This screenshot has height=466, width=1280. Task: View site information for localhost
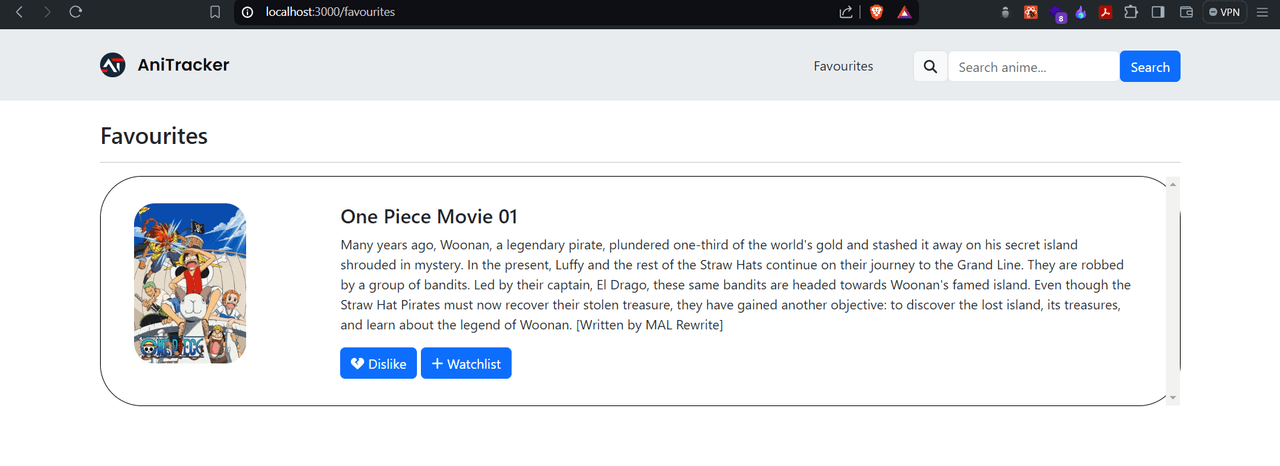[x=248, y=12]
